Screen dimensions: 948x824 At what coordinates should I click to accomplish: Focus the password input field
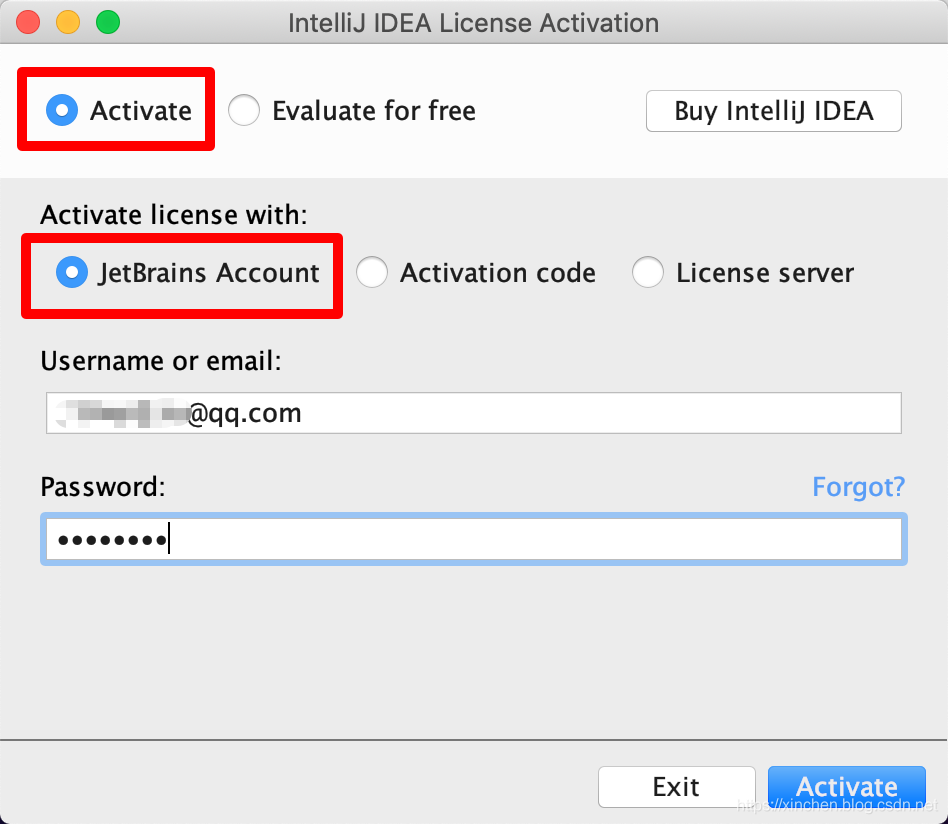pyautogui.click(x=474, y=538)
